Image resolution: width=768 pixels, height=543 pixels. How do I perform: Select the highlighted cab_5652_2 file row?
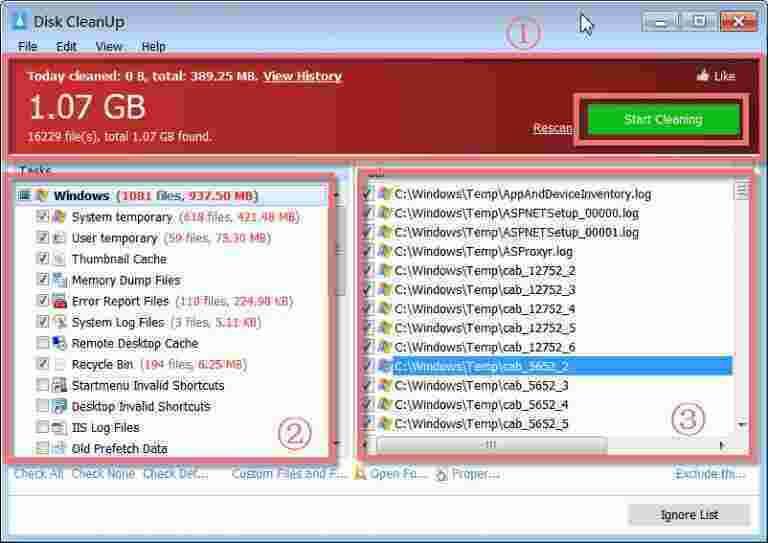(562, 366)
